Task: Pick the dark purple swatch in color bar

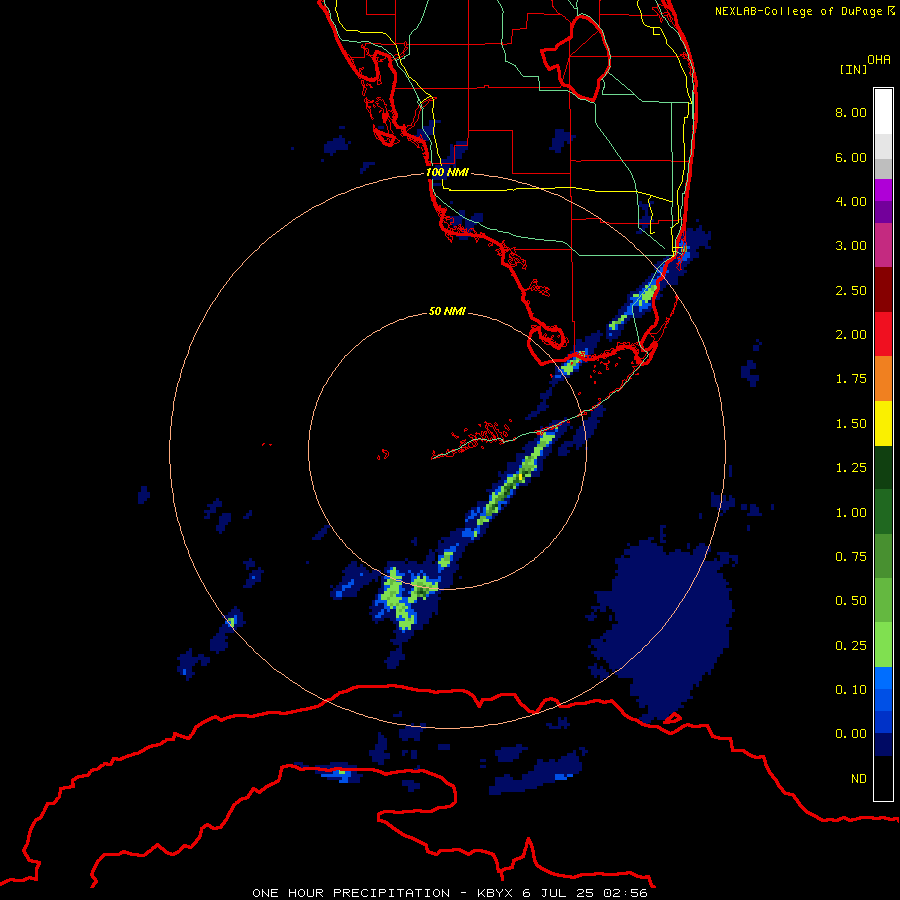Action: coord(883,212)
